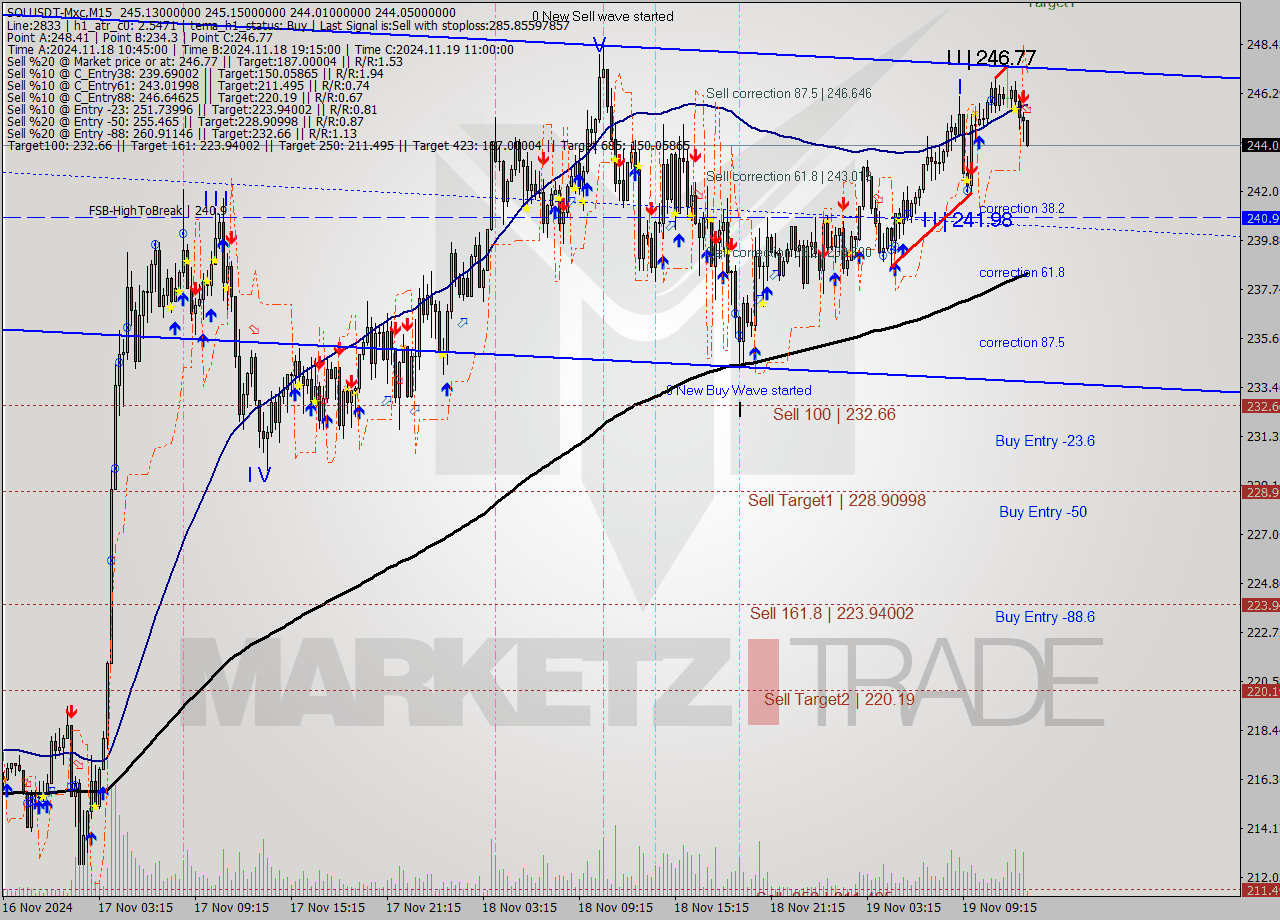Click '17 Nov 09:15' on time axis

tap(231, 908)
